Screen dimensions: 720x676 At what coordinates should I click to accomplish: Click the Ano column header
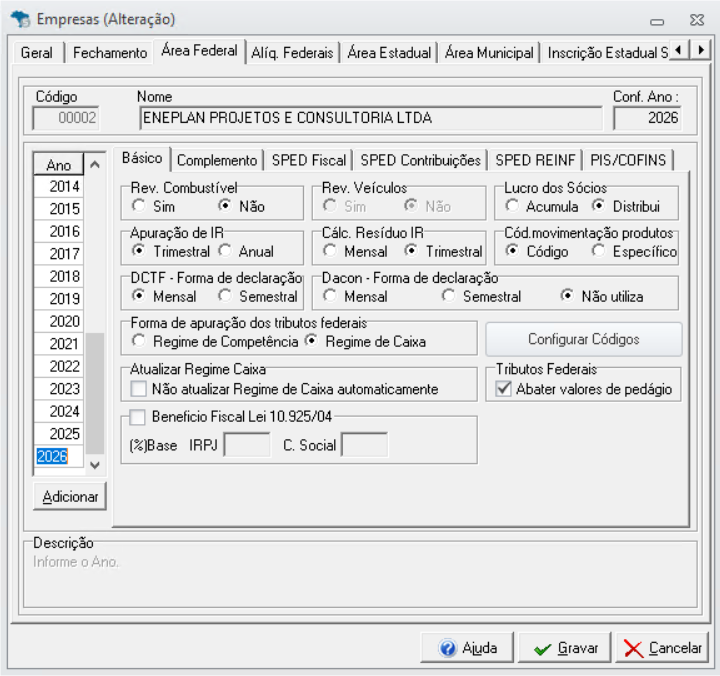(x=59, y=165)
